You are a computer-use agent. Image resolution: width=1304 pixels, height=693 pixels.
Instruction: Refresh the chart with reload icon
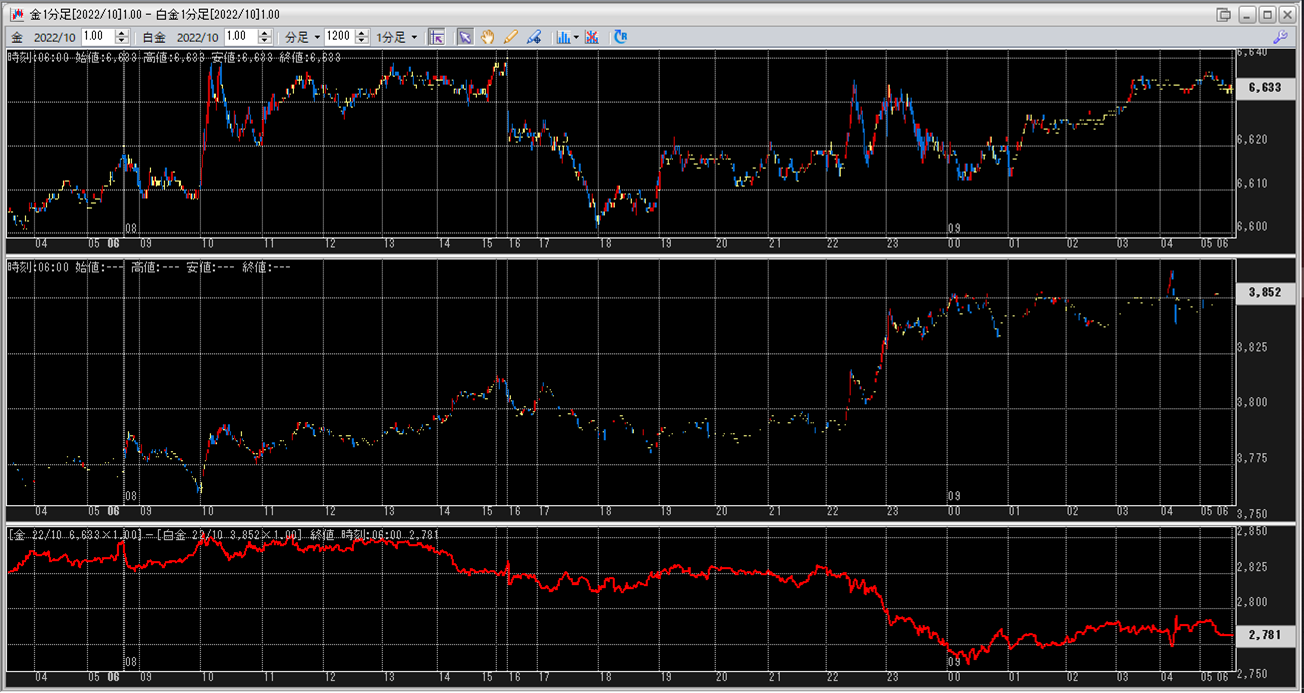(621, 37)
